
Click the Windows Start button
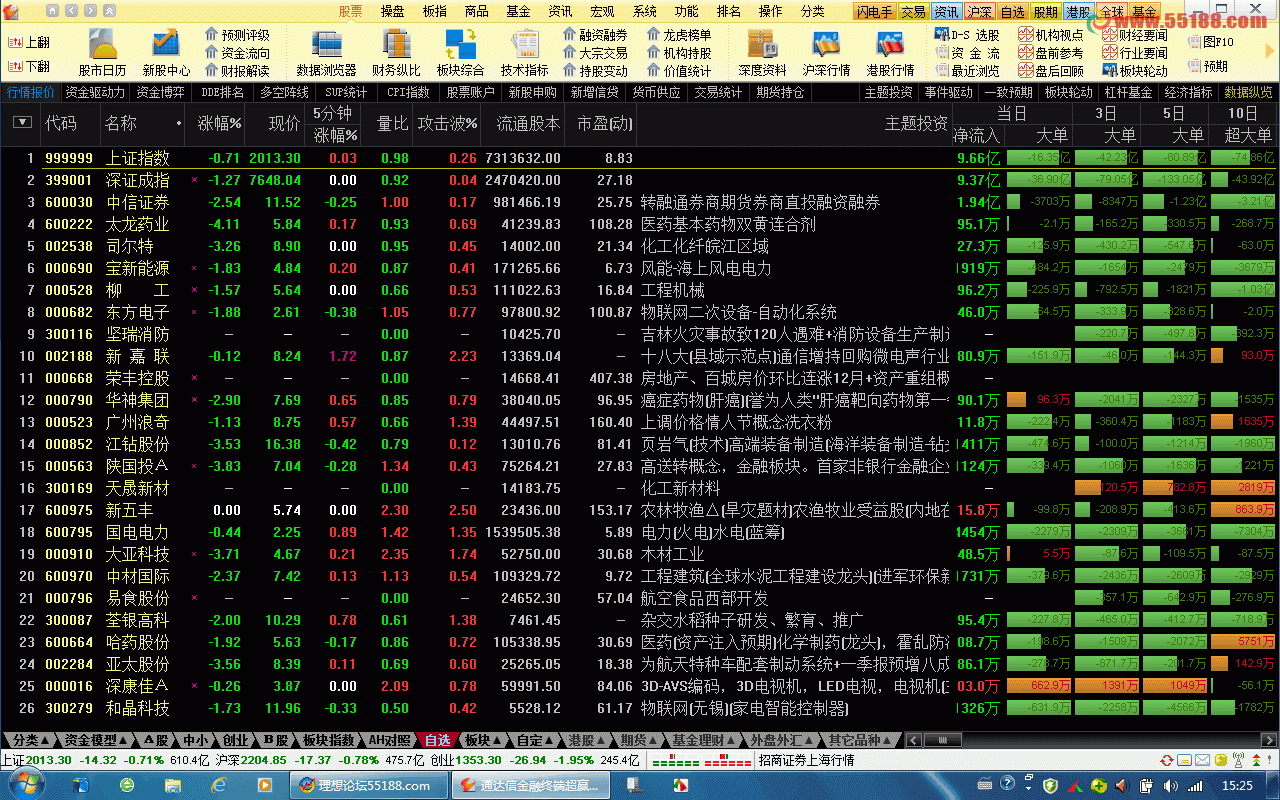click(25, 785)
